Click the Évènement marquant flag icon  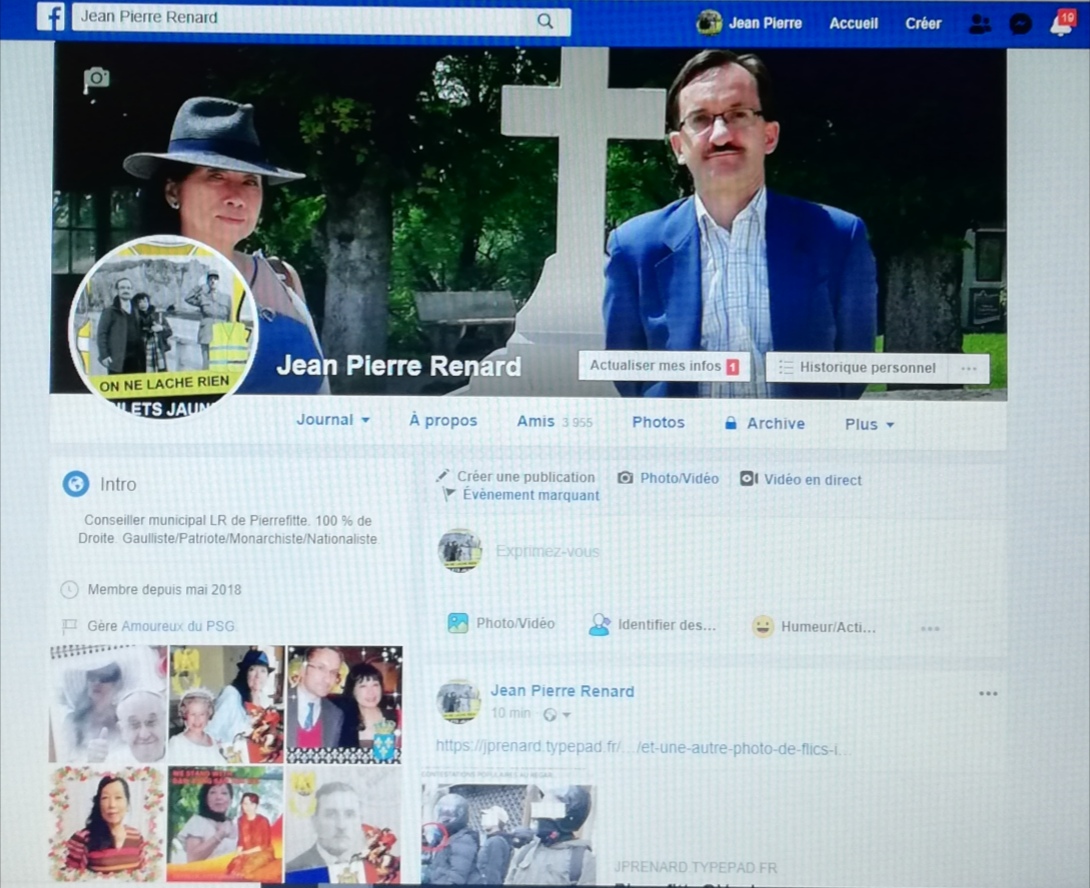pos(450,494)
